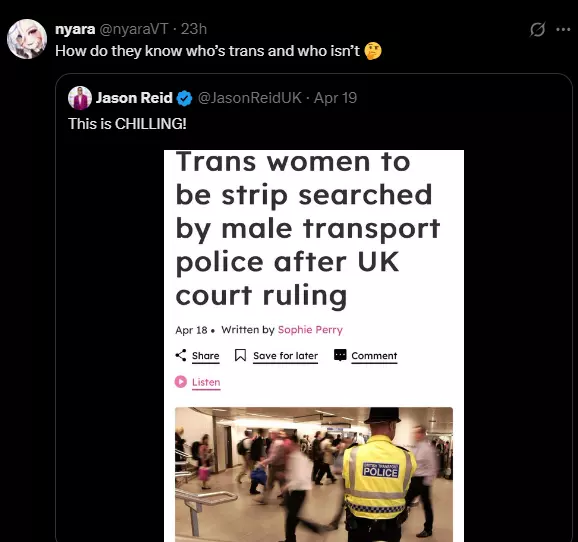Click the Comment speech bubble icon
Image resolution: width=578 pixels, height=542 pixels.
(x=340, y=355)
